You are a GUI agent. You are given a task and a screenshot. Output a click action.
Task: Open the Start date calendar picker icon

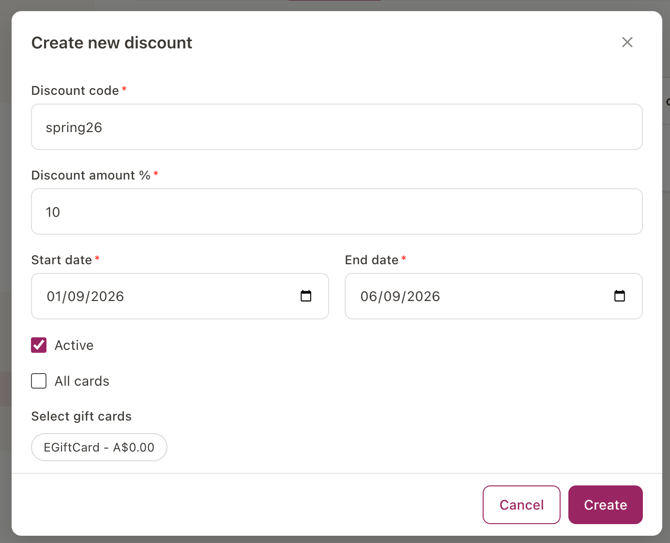306,296
